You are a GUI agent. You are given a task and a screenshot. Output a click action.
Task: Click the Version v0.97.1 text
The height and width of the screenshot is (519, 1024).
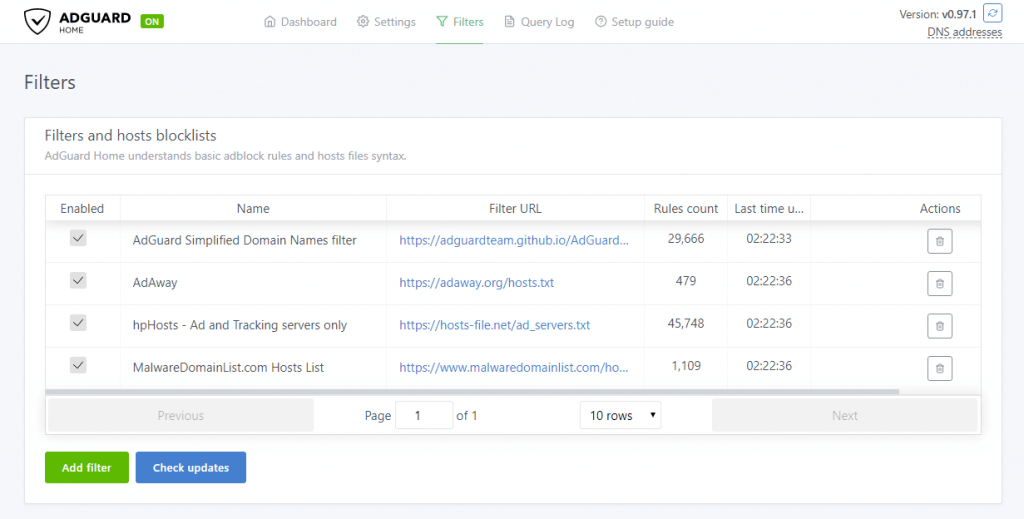coord(938,14)
